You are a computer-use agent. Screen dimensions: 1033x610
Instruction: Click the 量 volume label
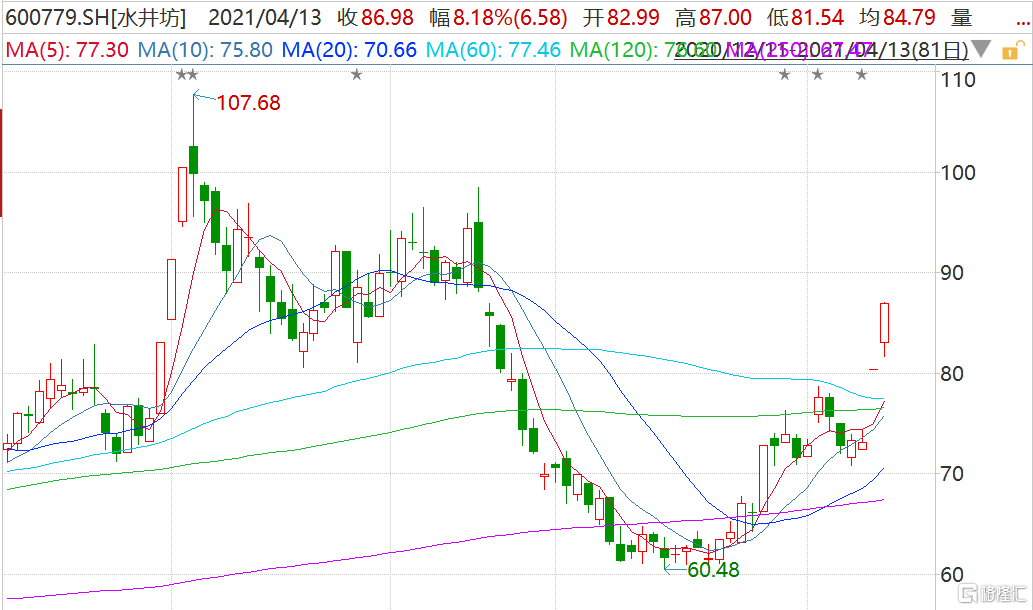tap(962, 17)
